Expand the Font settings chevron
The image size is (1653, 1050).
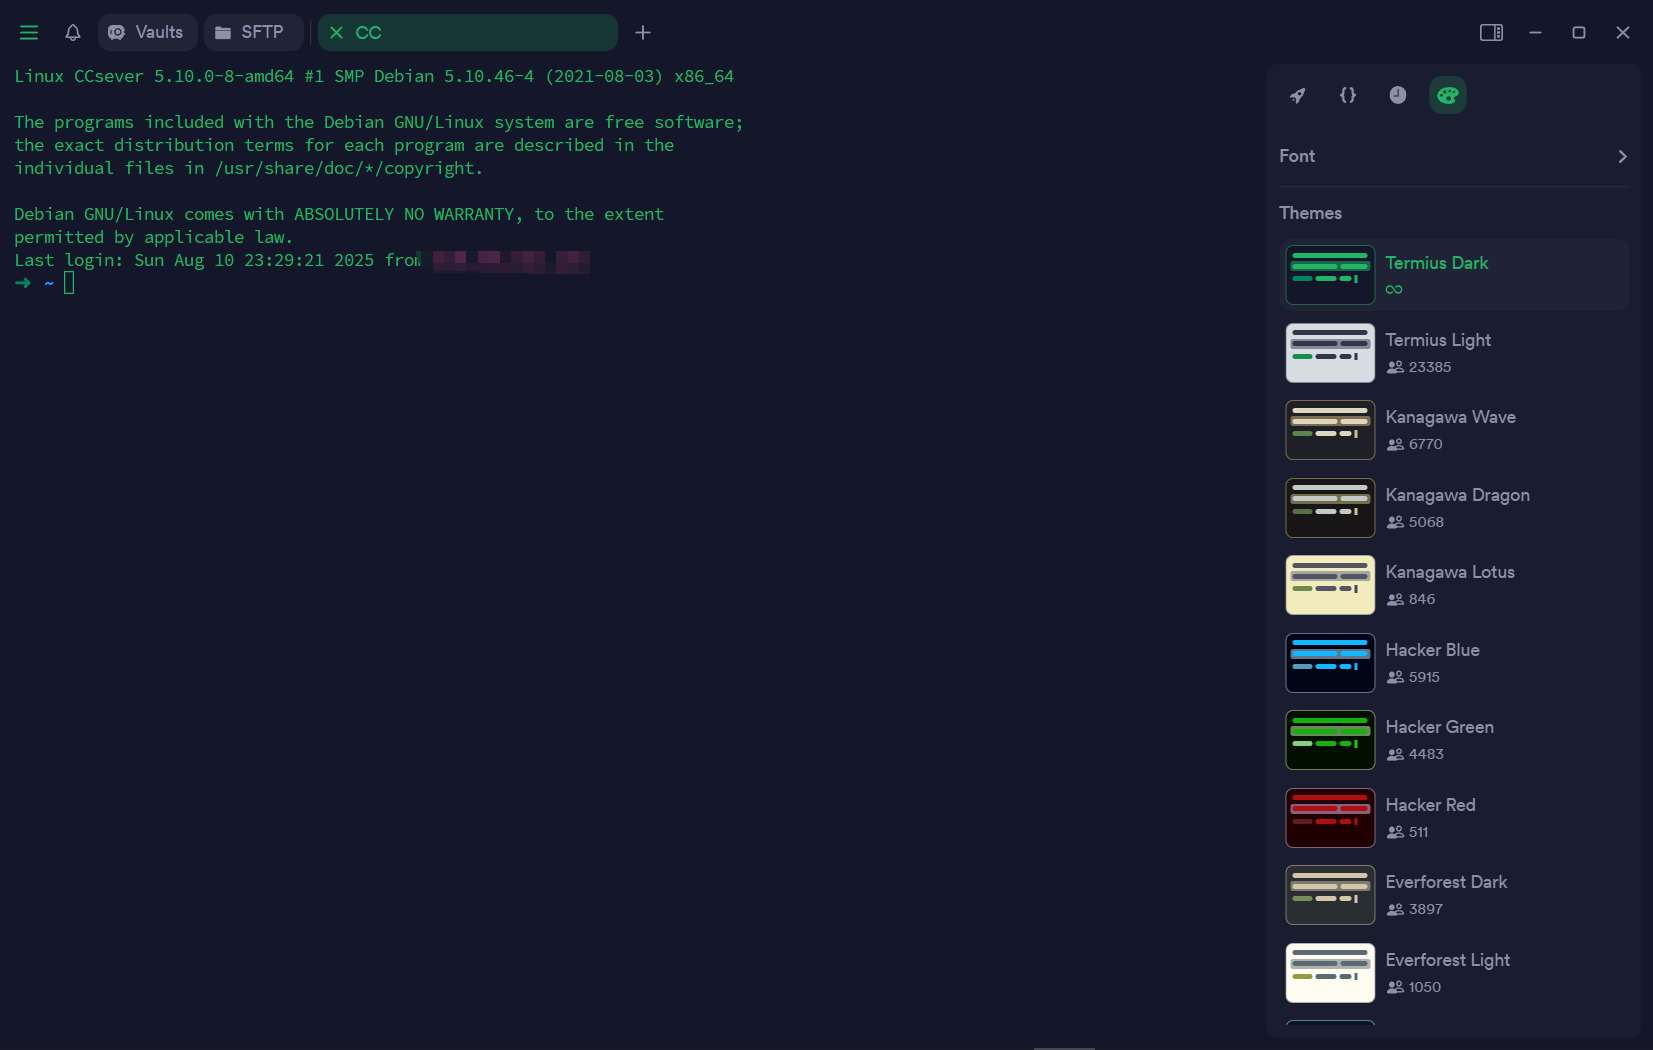tap(1621, 156)
